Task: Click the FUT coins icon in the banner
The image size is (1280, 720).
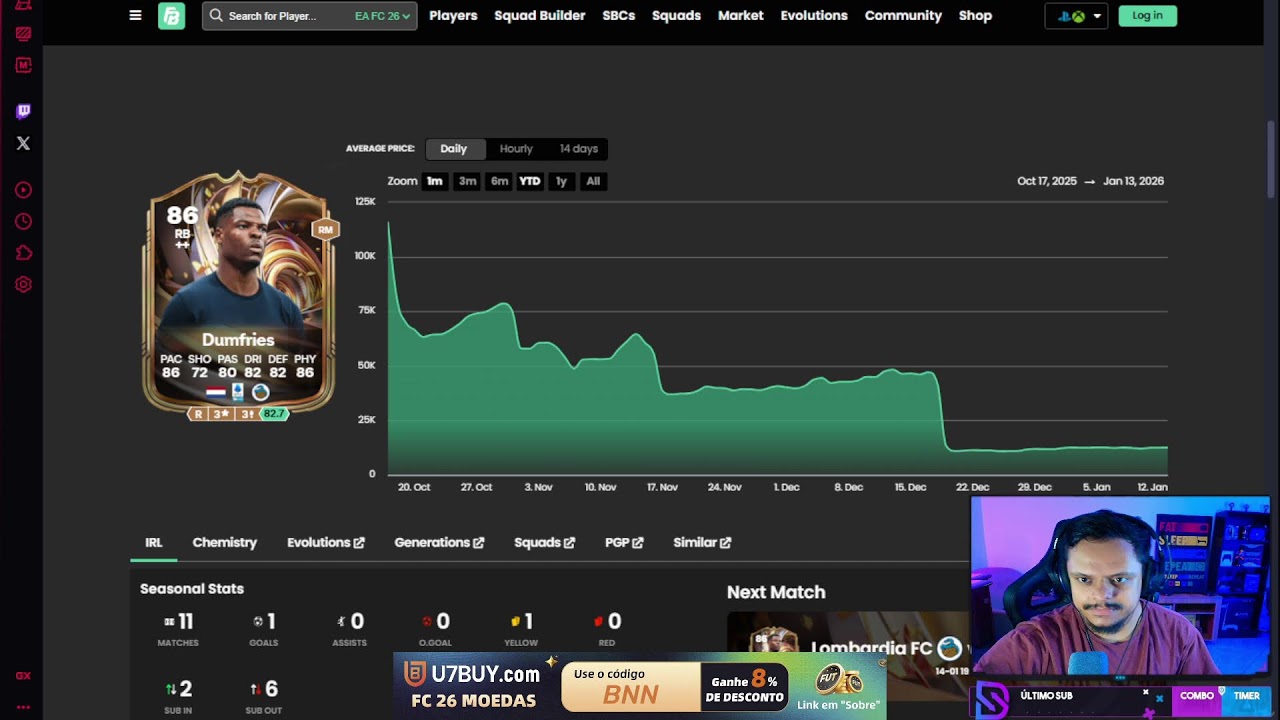Action: [x=840, y=681]
